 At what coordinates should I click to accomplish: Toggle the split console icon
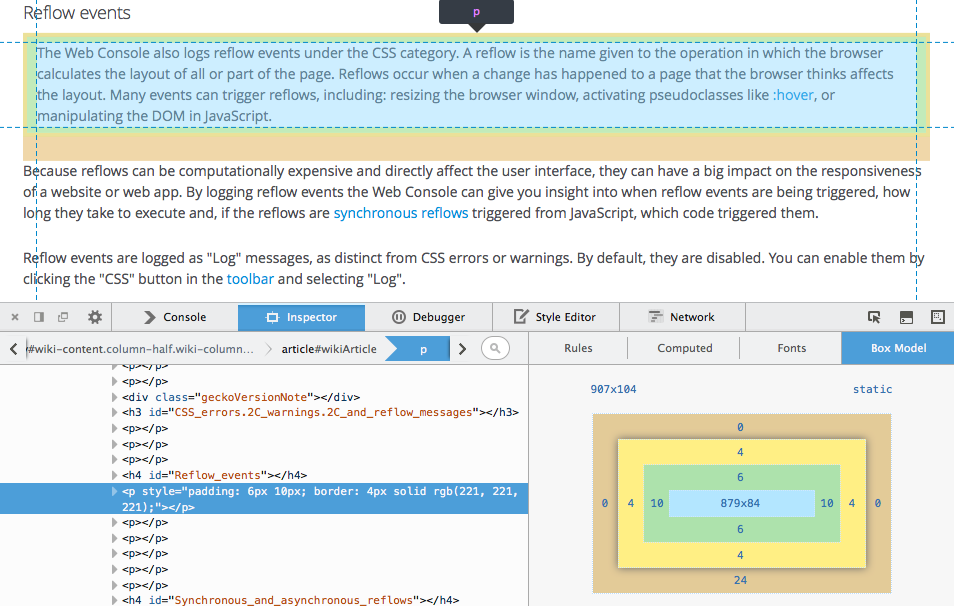[906, 317]
